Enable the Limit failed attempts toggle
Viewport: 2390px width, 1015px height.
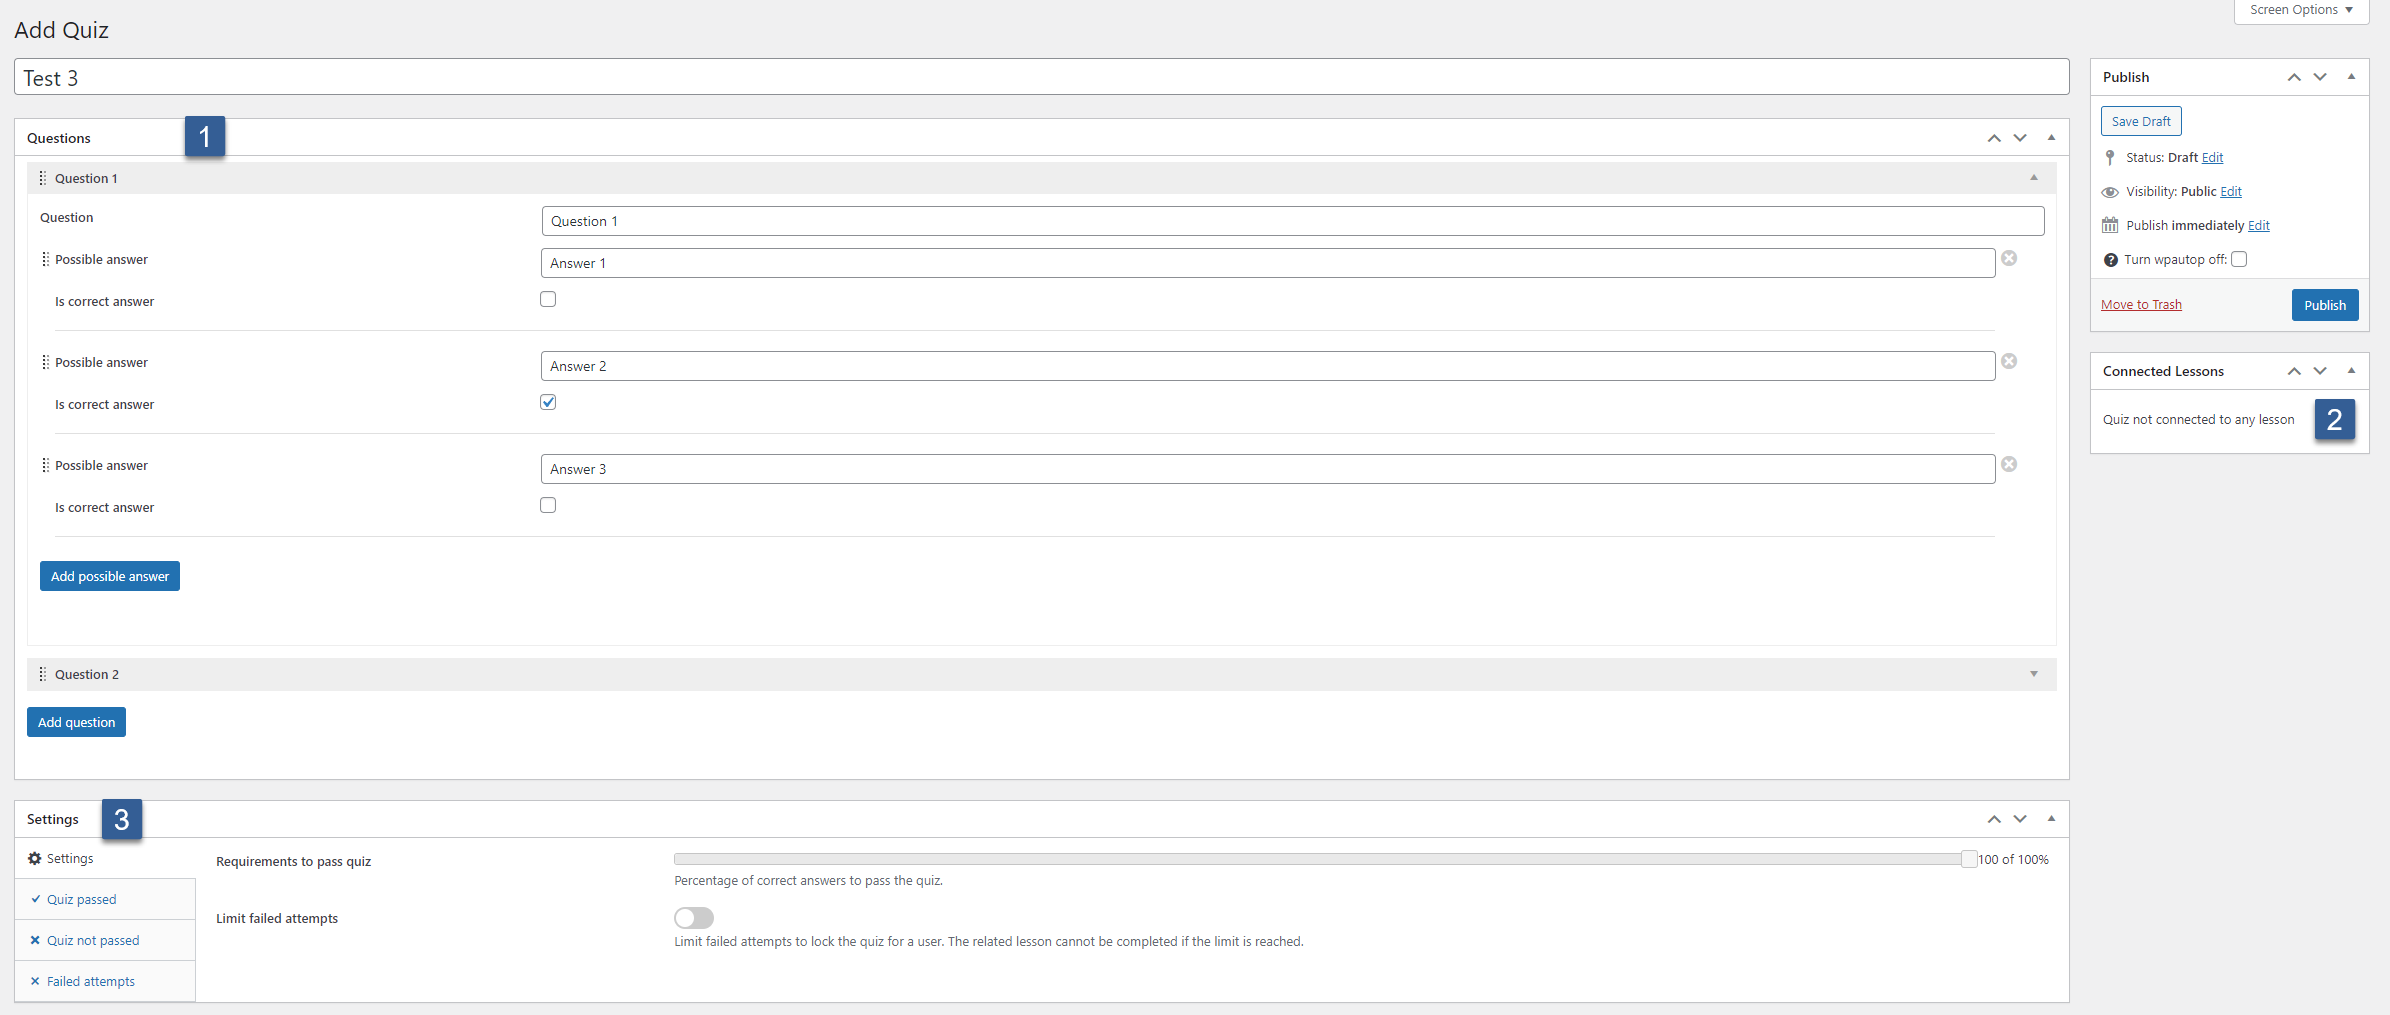click(x=693, y=917)
